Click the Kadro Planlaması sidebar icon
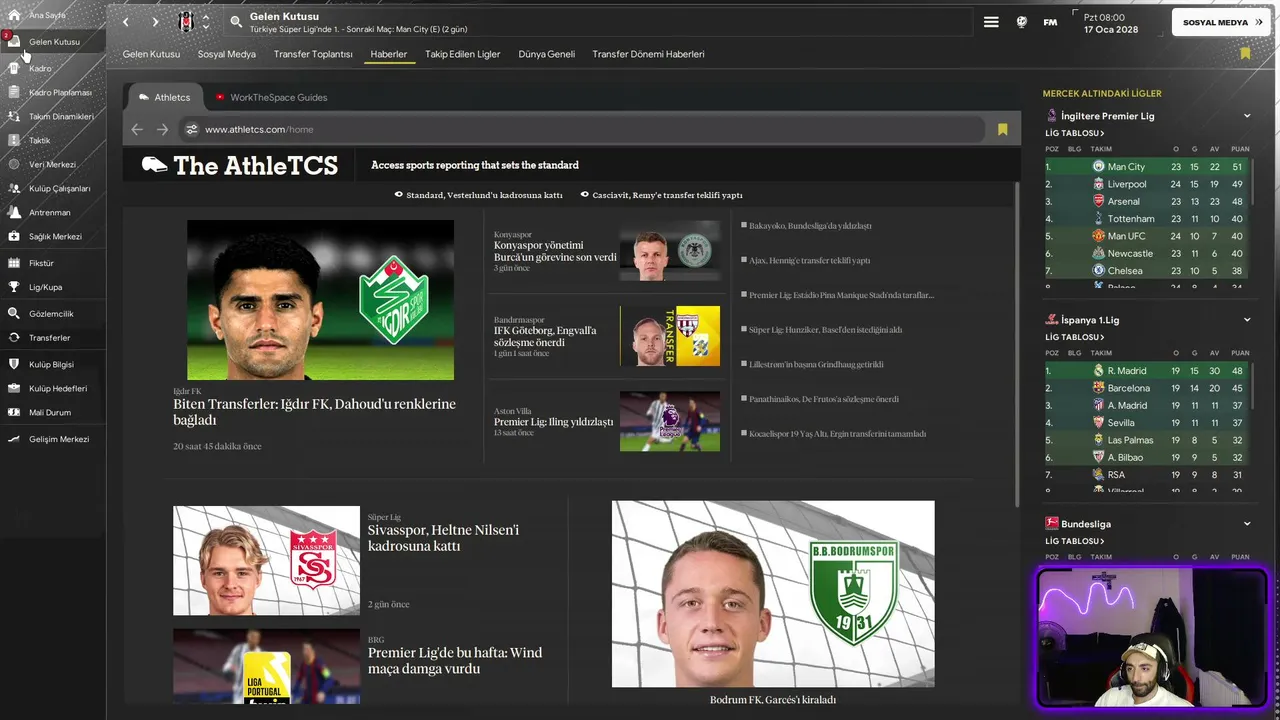This screenshot has height=720, width=1280. (x=14, y=92)
